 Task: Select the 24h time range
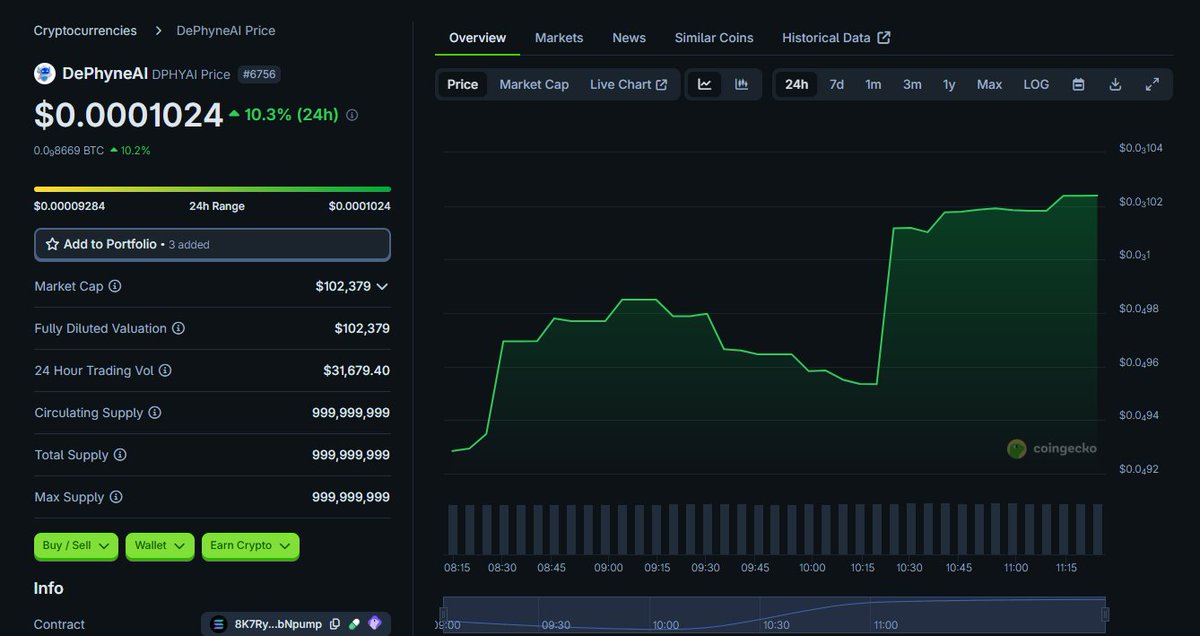[x=797, y=84]
